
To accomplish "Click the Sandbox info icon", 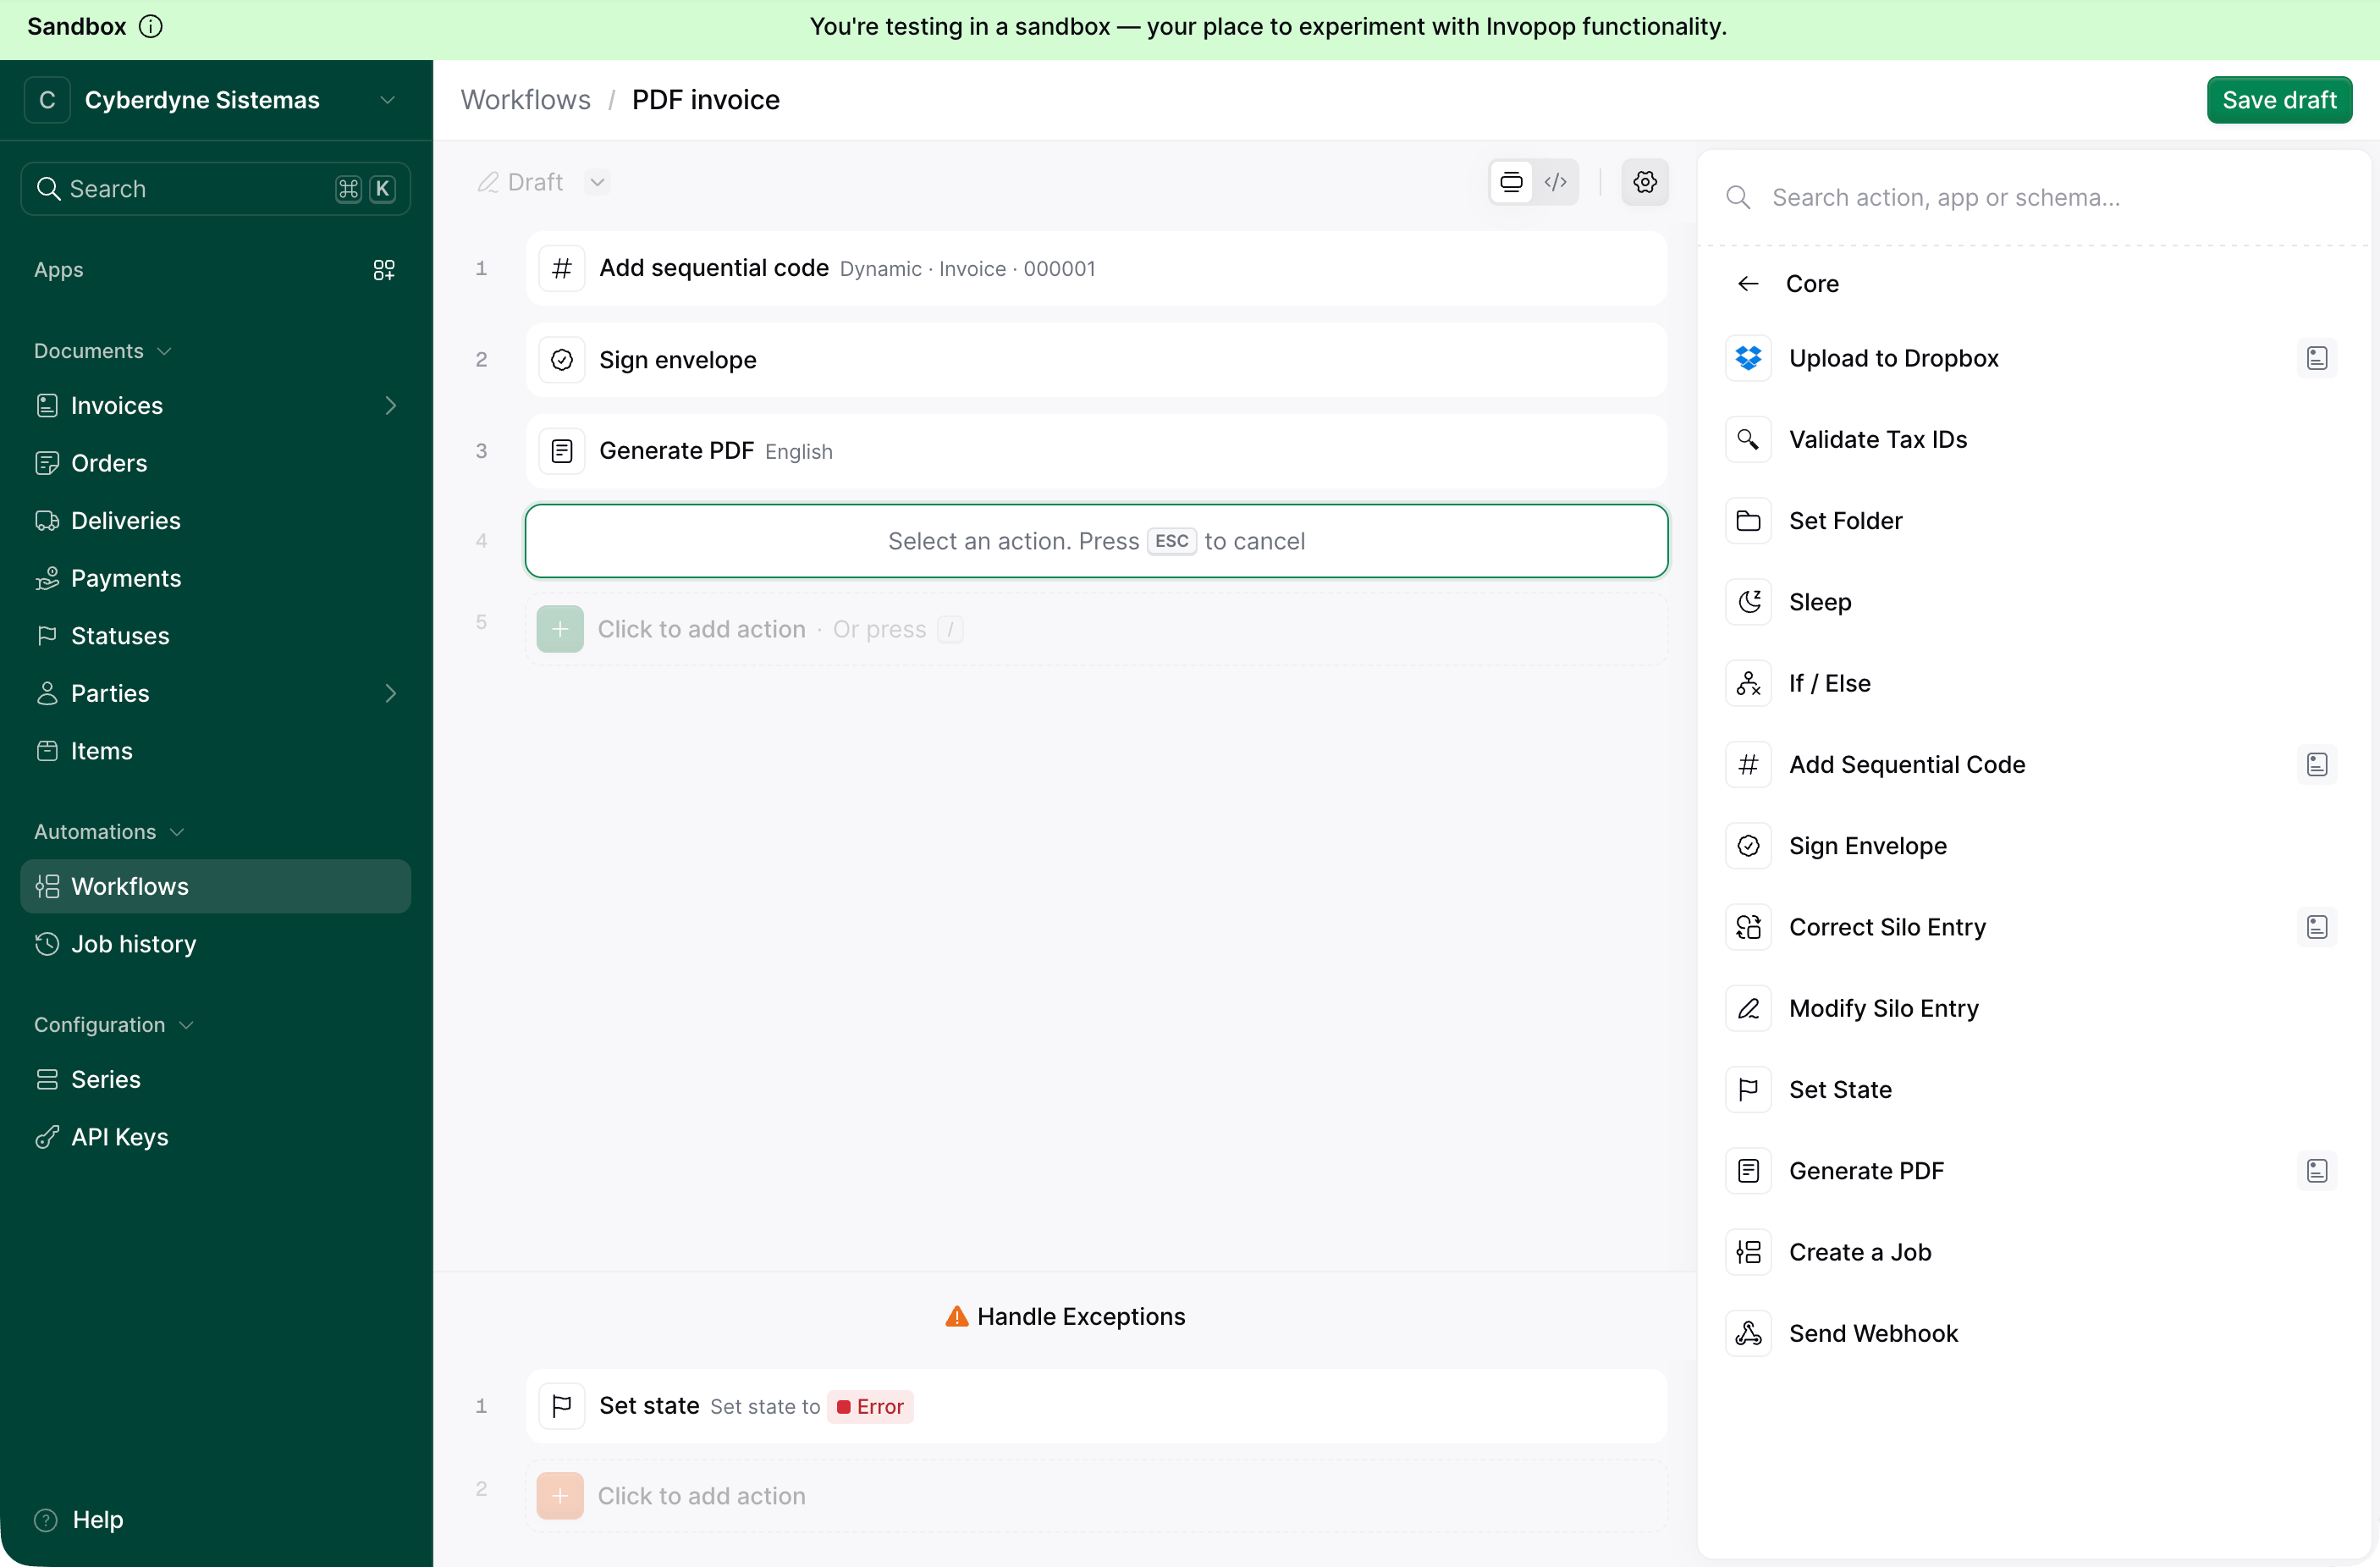I will click(150, 27).
